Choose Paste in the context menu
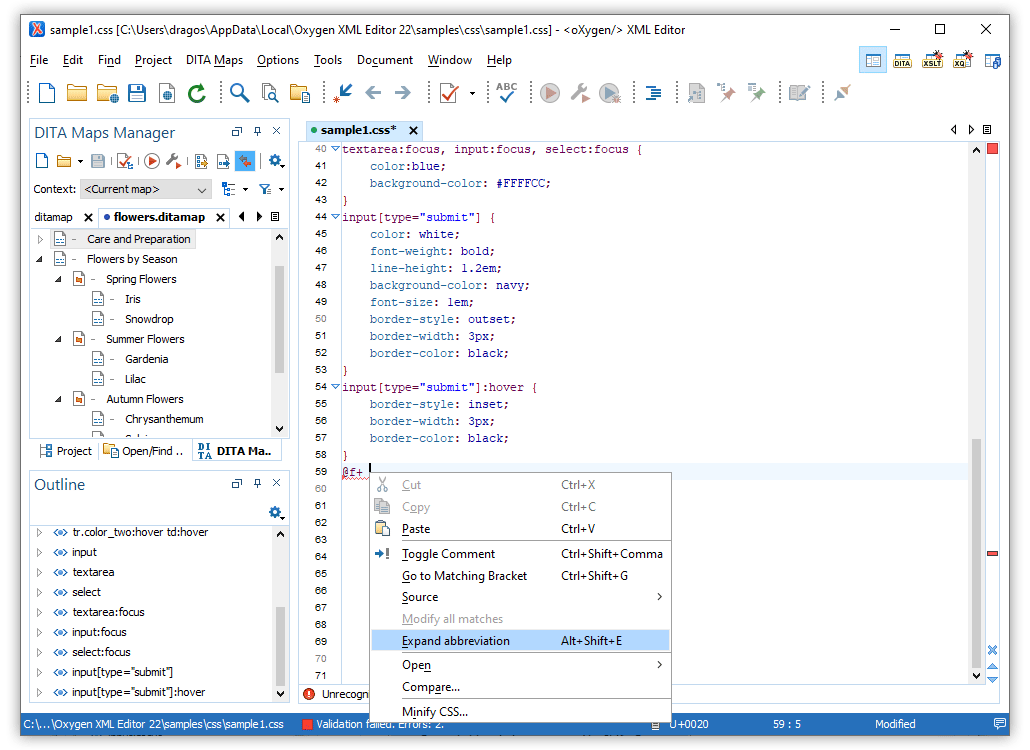1030x750 pixels. pos(520,529)
